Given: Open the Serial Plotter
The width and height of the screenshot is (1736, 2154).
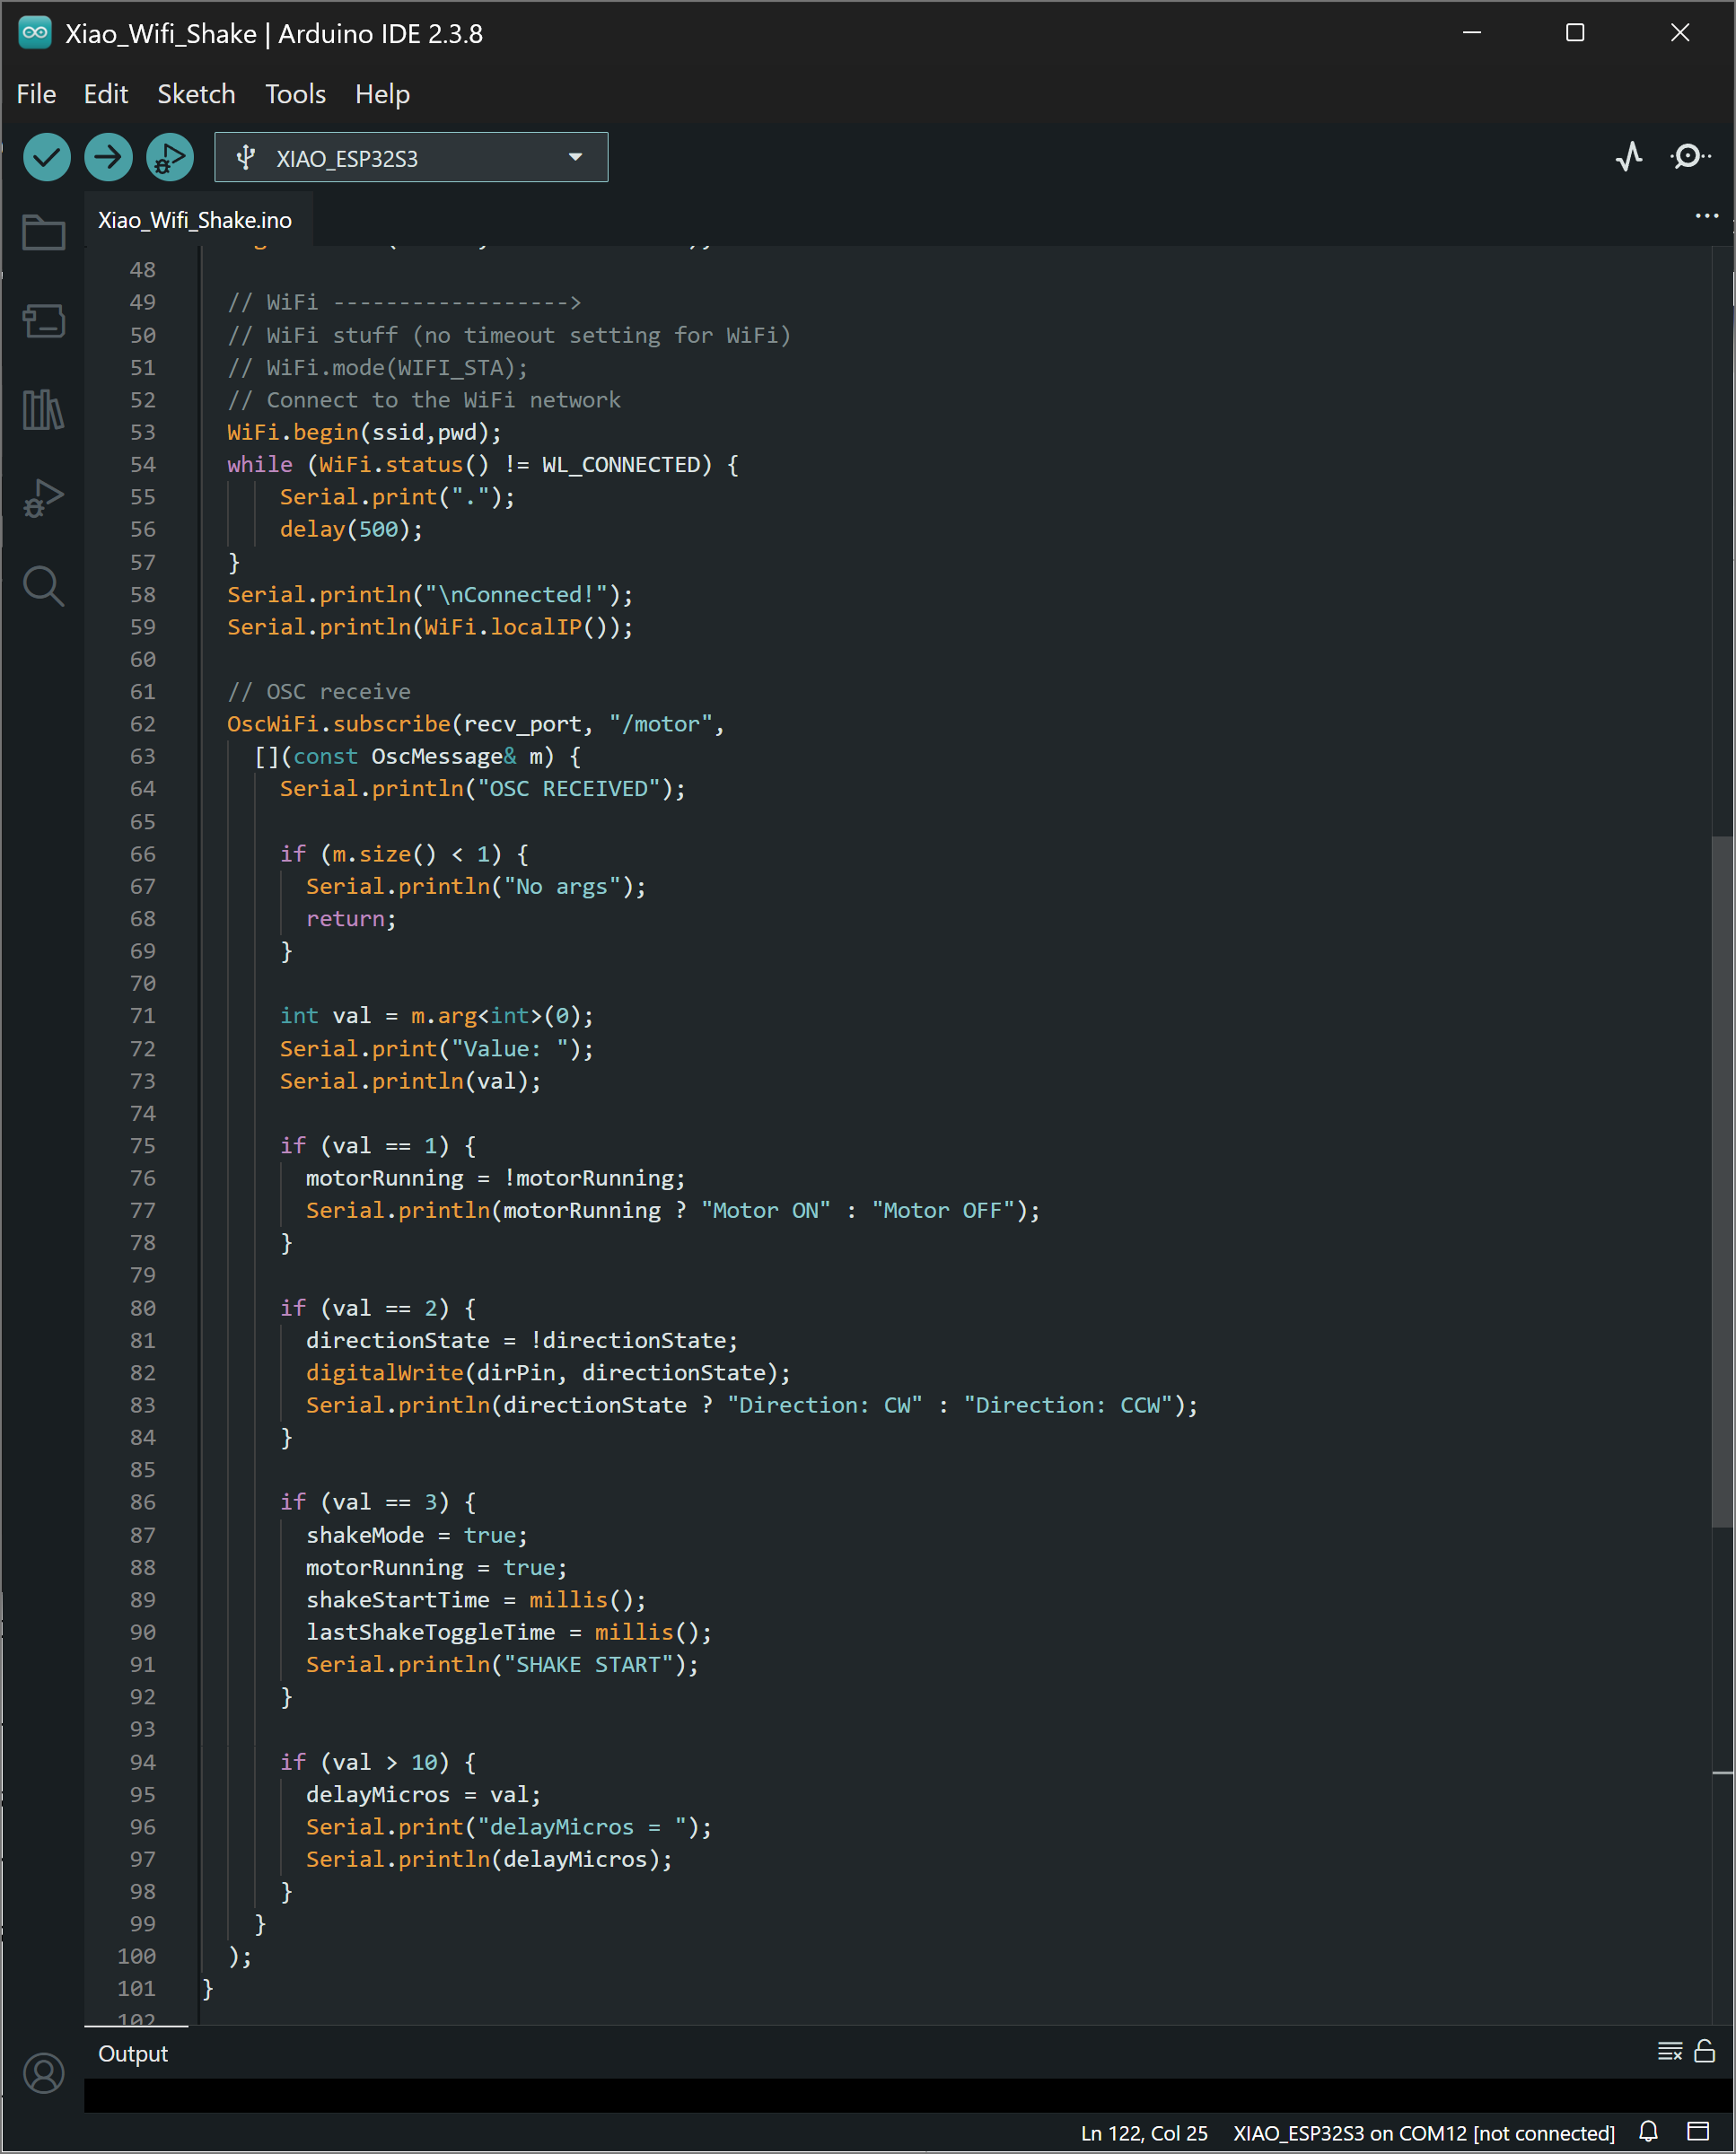Looking at the screenshot, I should tap(1629, 157).
